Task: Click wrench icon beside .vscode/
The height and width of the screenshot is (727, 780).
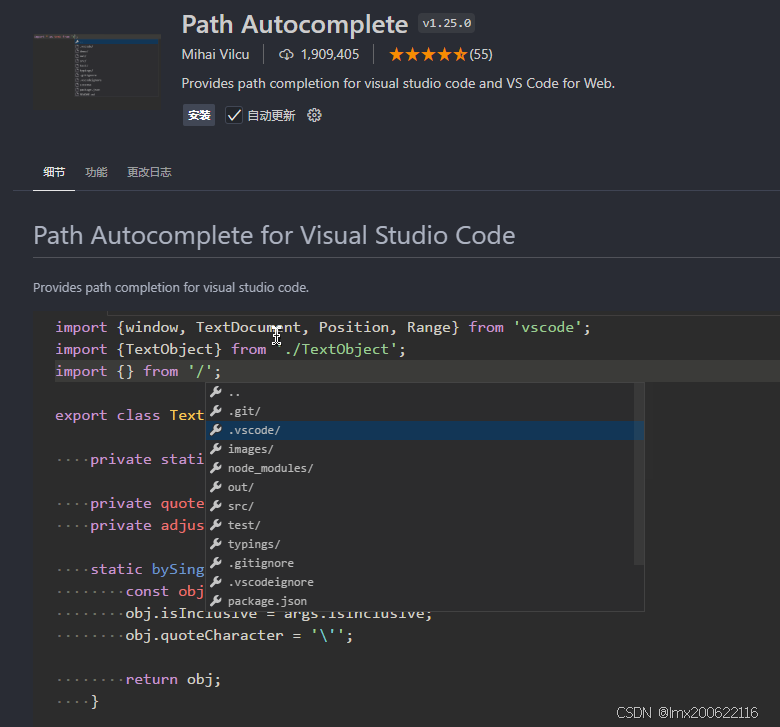Action: [x=216, y=429]
